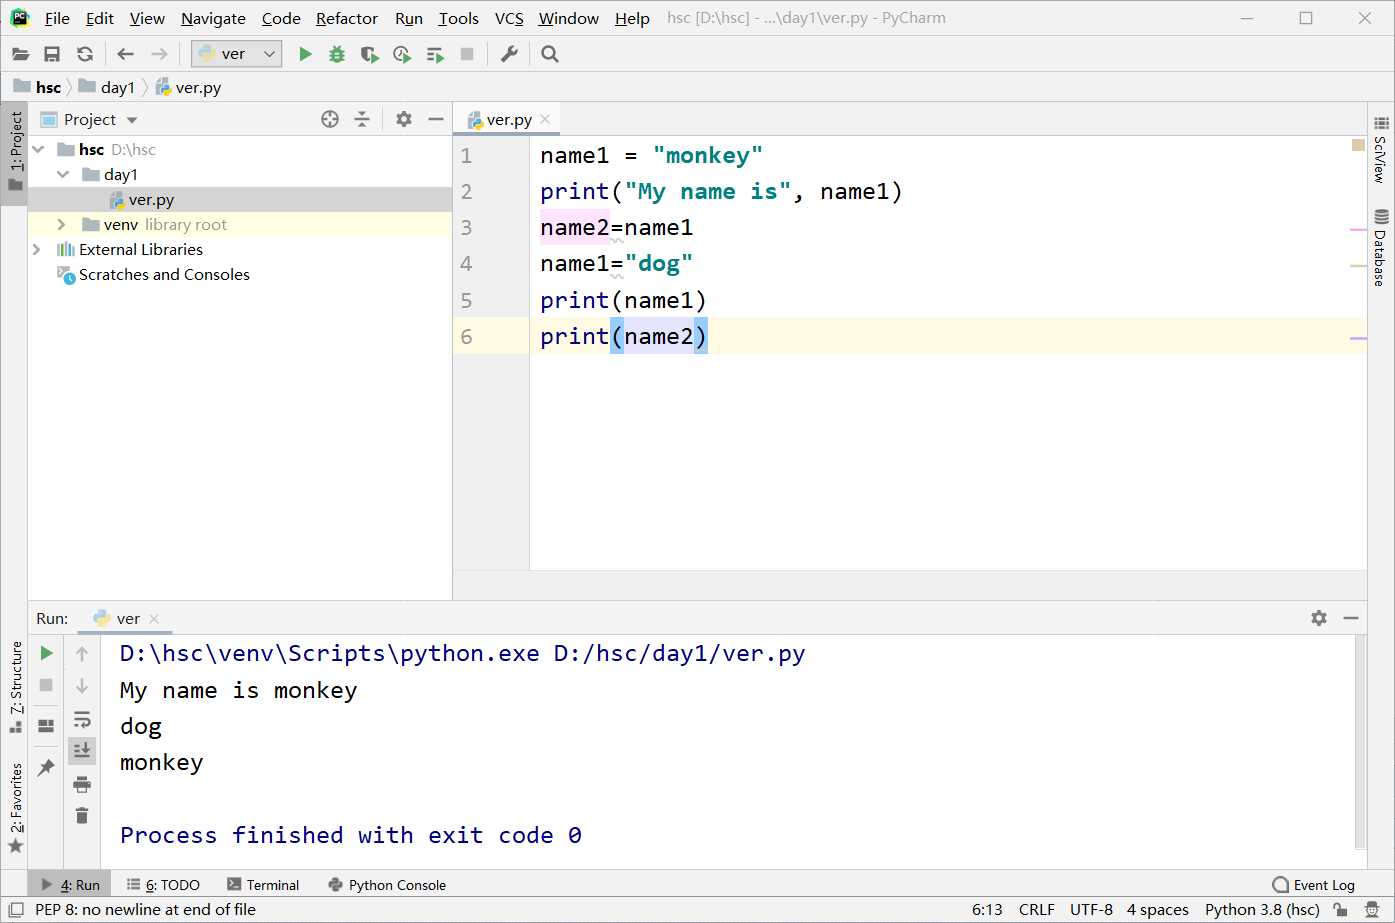Open the Database side panel
This screenshot has width=1395, height=923.
(1381, 248)
